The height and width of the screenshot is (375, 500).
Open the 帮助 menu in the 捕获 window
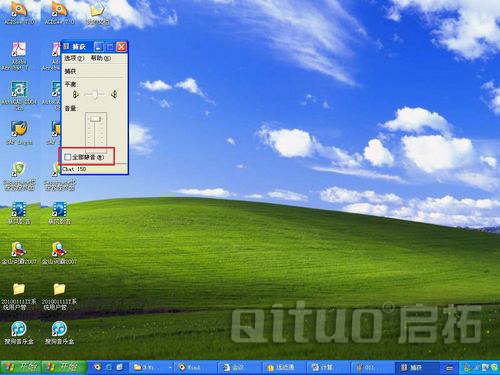(101, 58)
